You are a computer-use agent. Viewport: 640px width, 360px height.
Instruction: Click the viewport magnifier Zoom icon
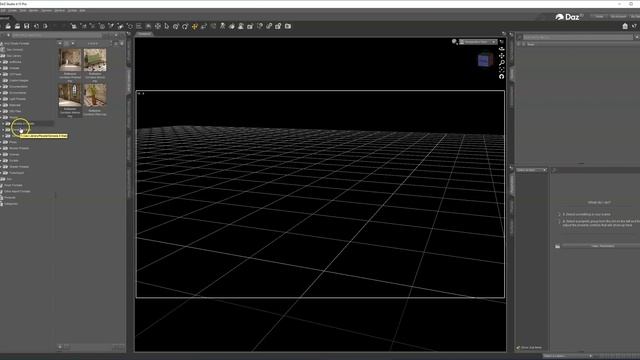[502, 62]
